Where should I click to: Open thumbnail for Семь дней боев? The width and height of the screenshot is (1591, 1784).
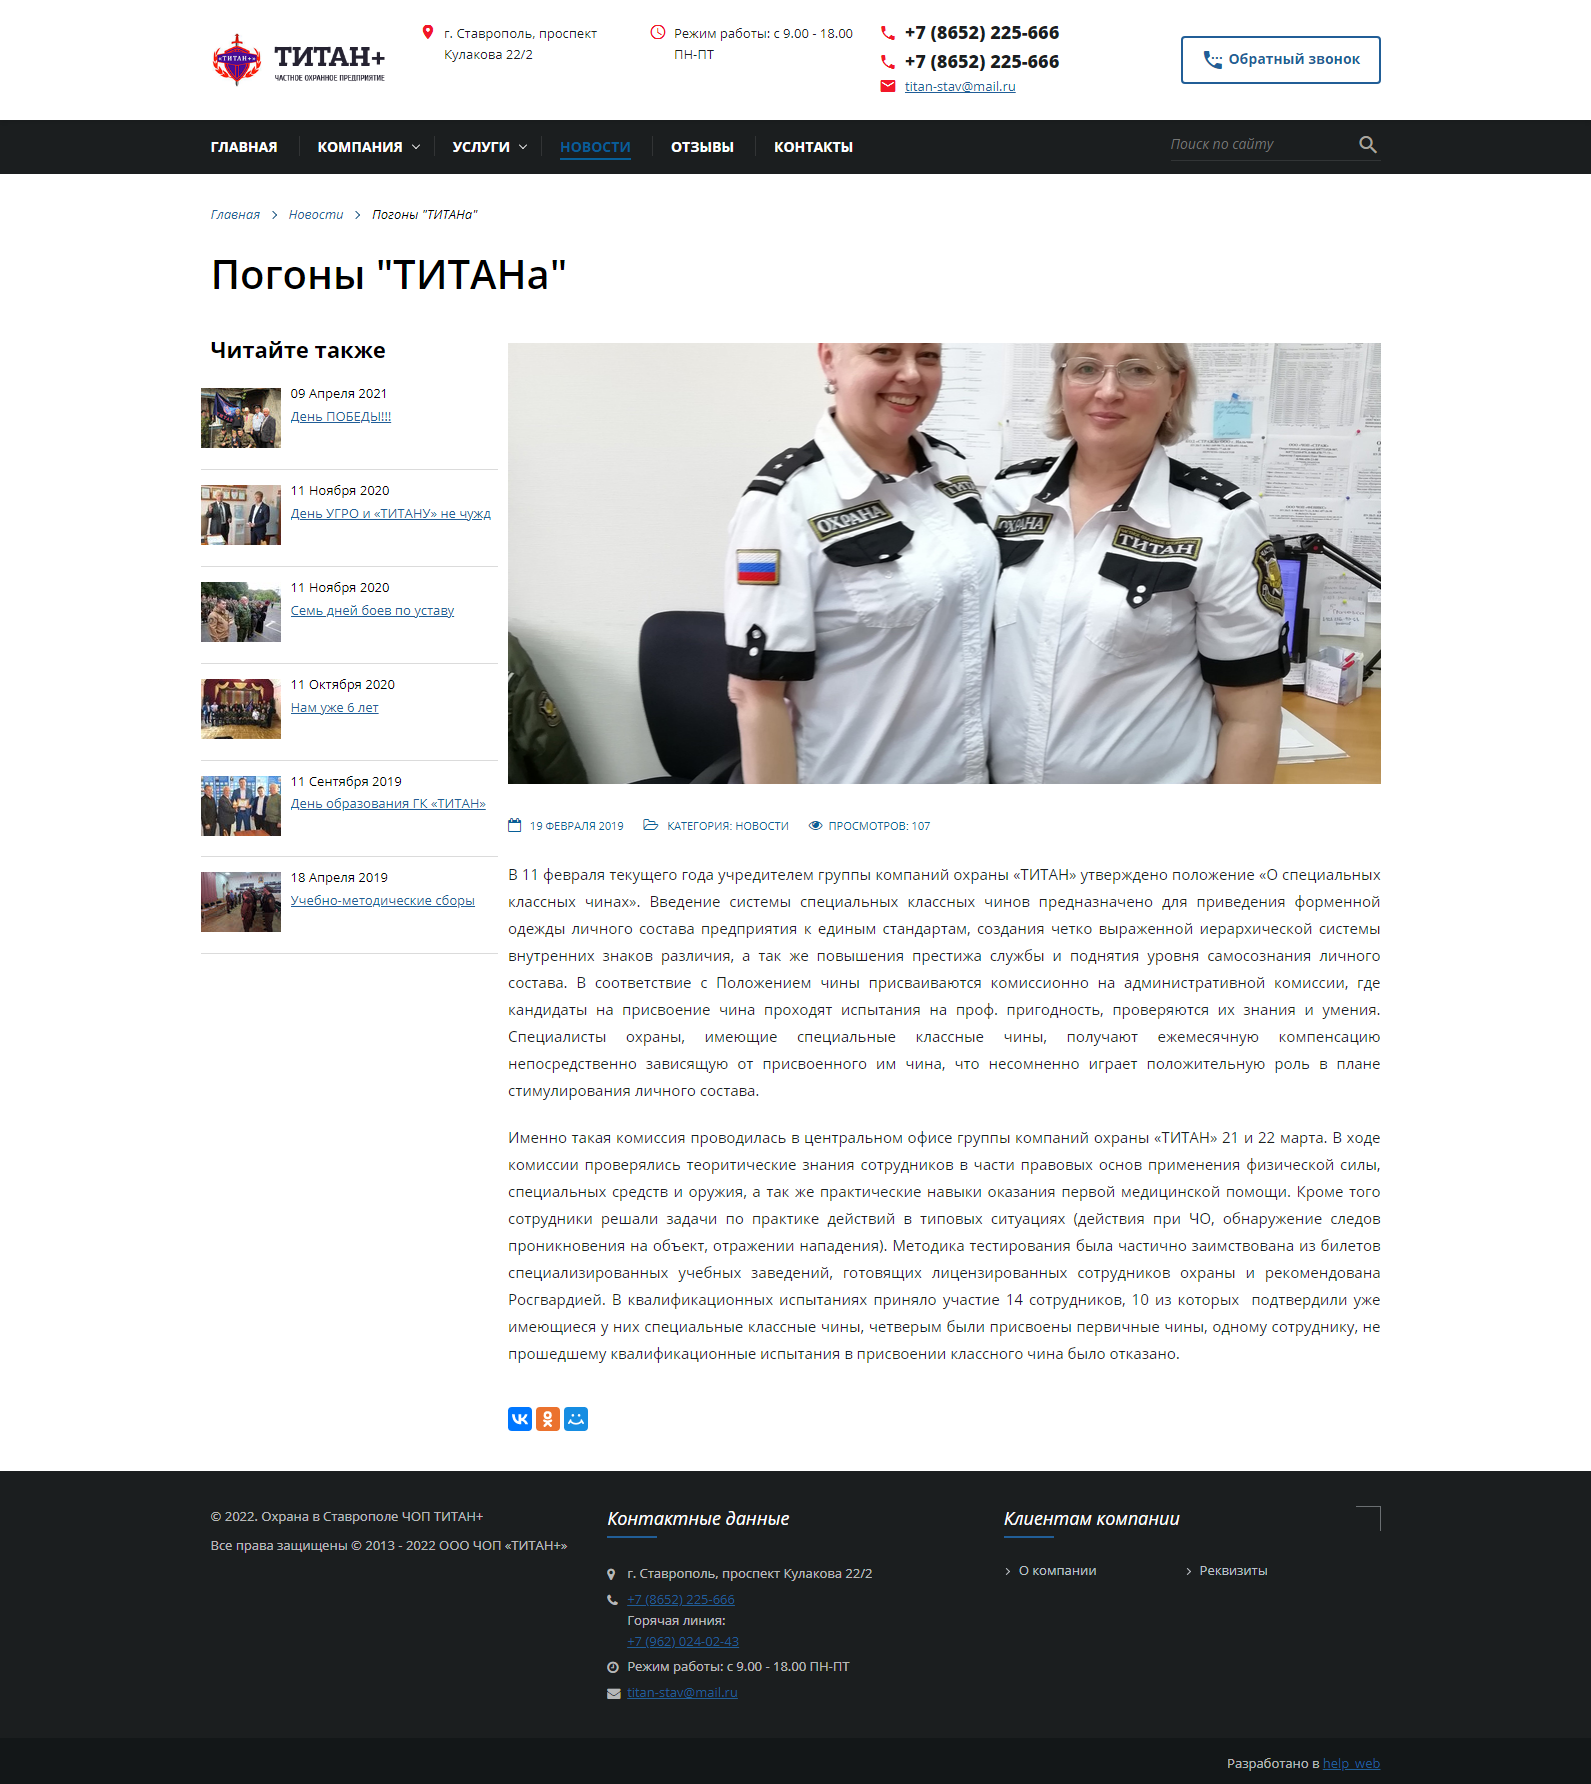pos(241,612)
